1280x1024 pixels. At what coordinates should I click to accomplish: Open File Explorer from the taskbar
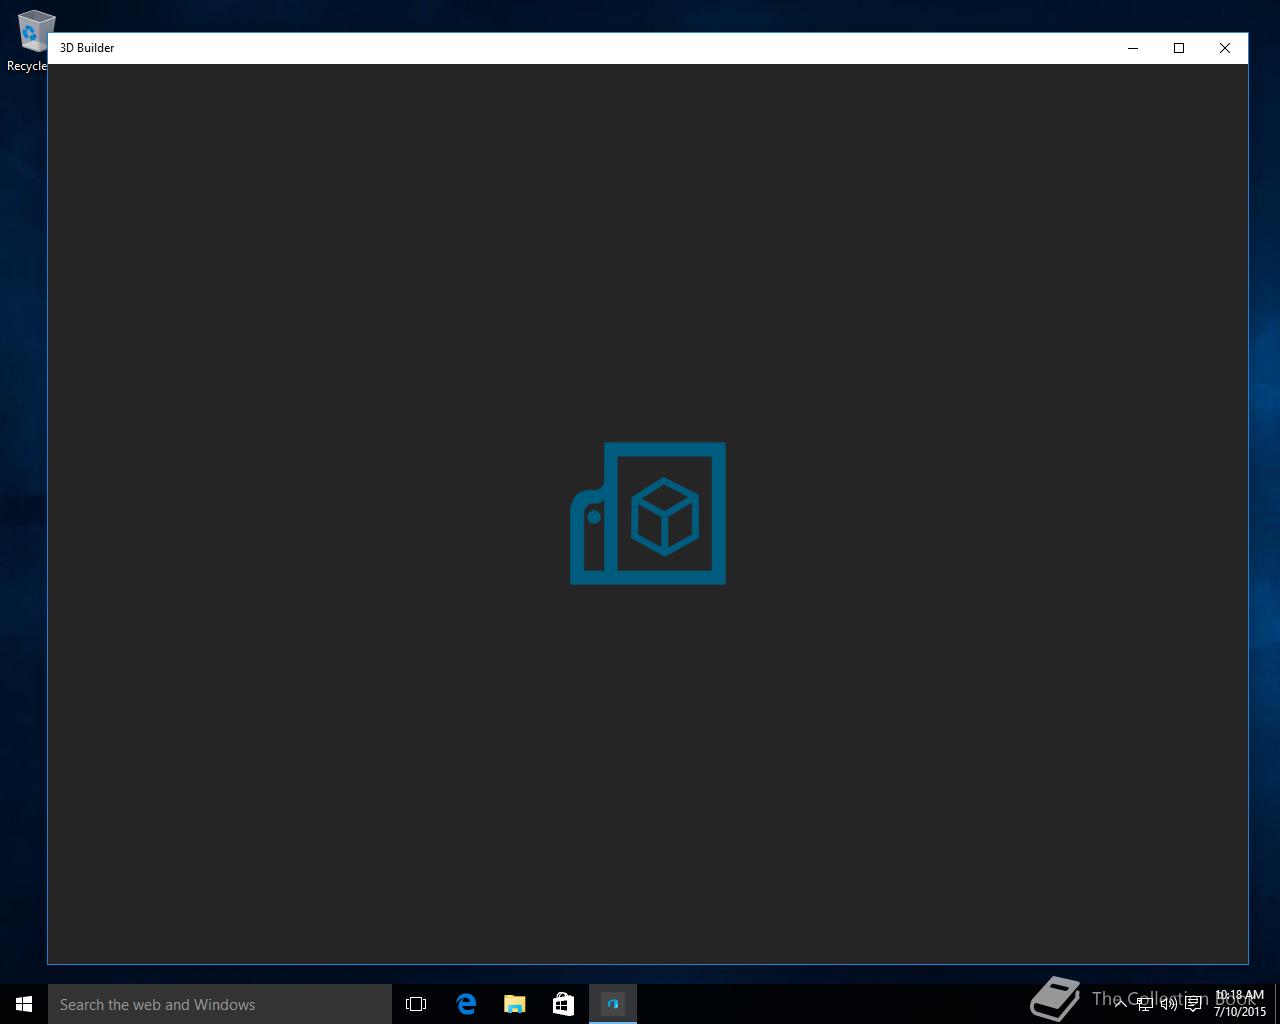pyautogui.click(x=514, y=1004)
